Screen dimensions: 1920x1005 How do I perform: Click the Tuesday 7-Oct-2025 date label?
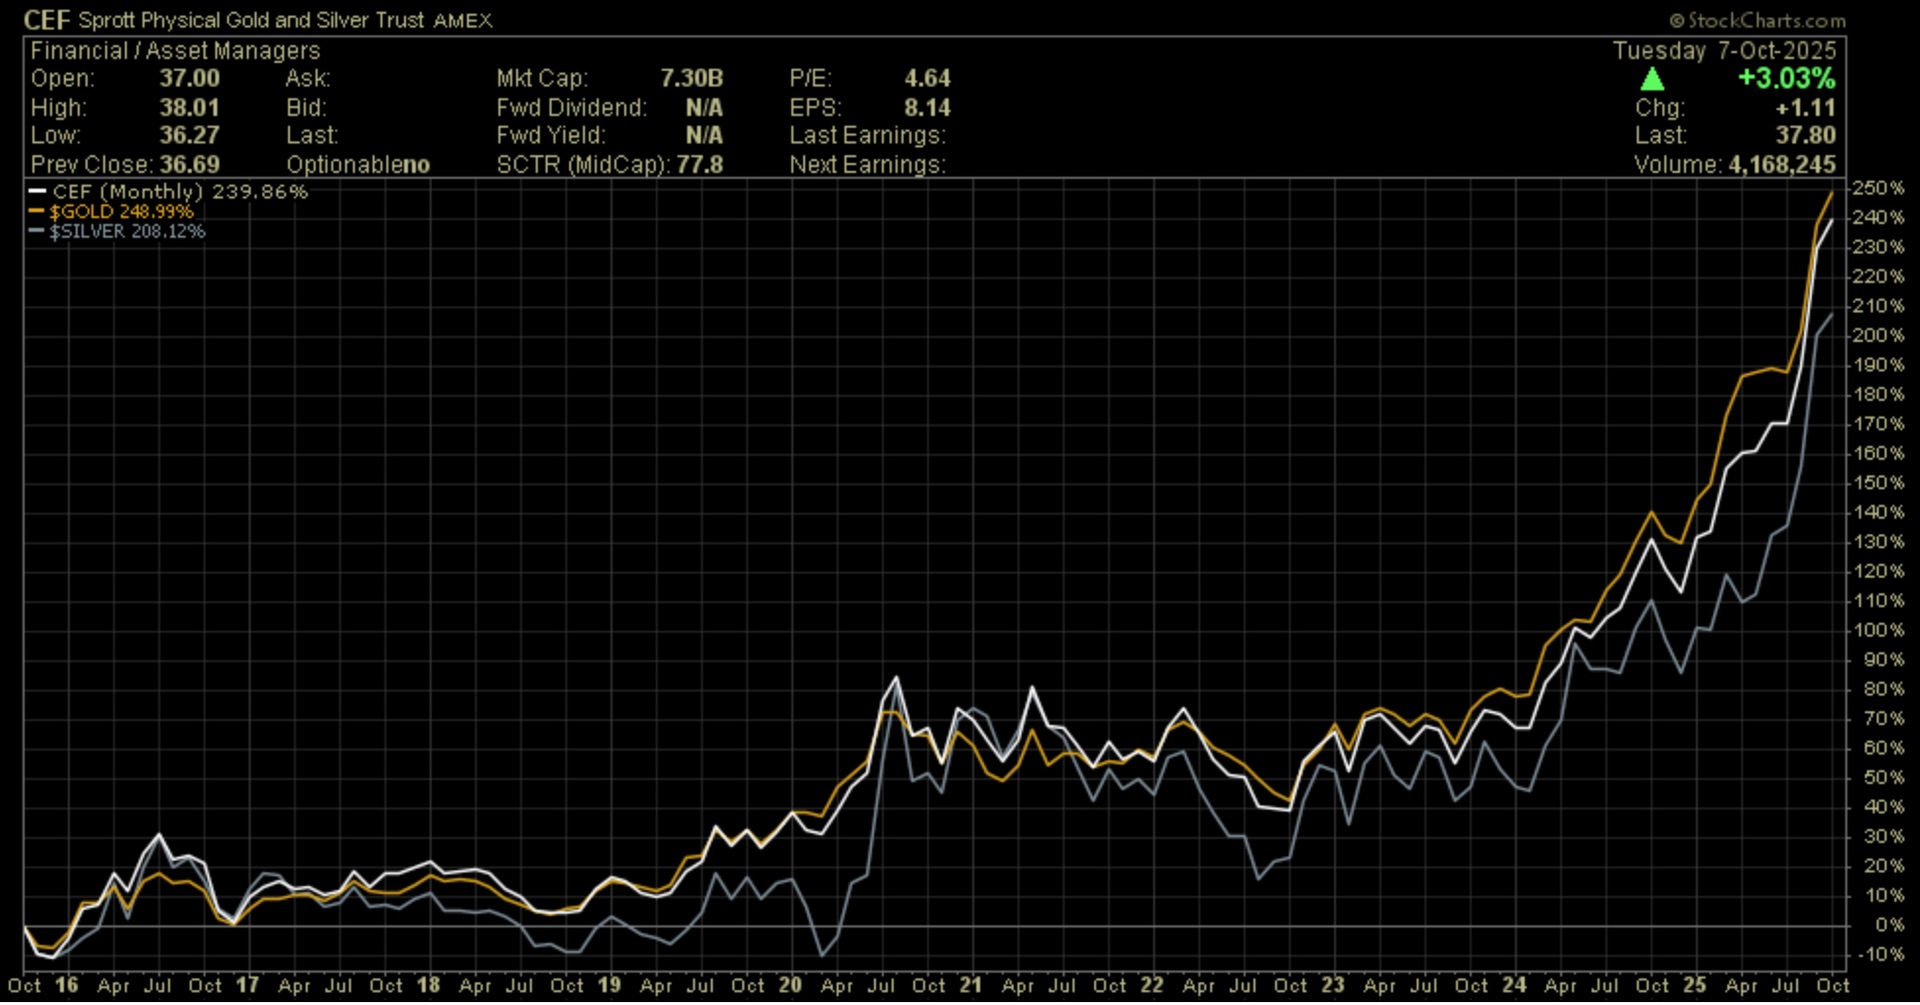pyautogui.click(x=1724, y=51)
